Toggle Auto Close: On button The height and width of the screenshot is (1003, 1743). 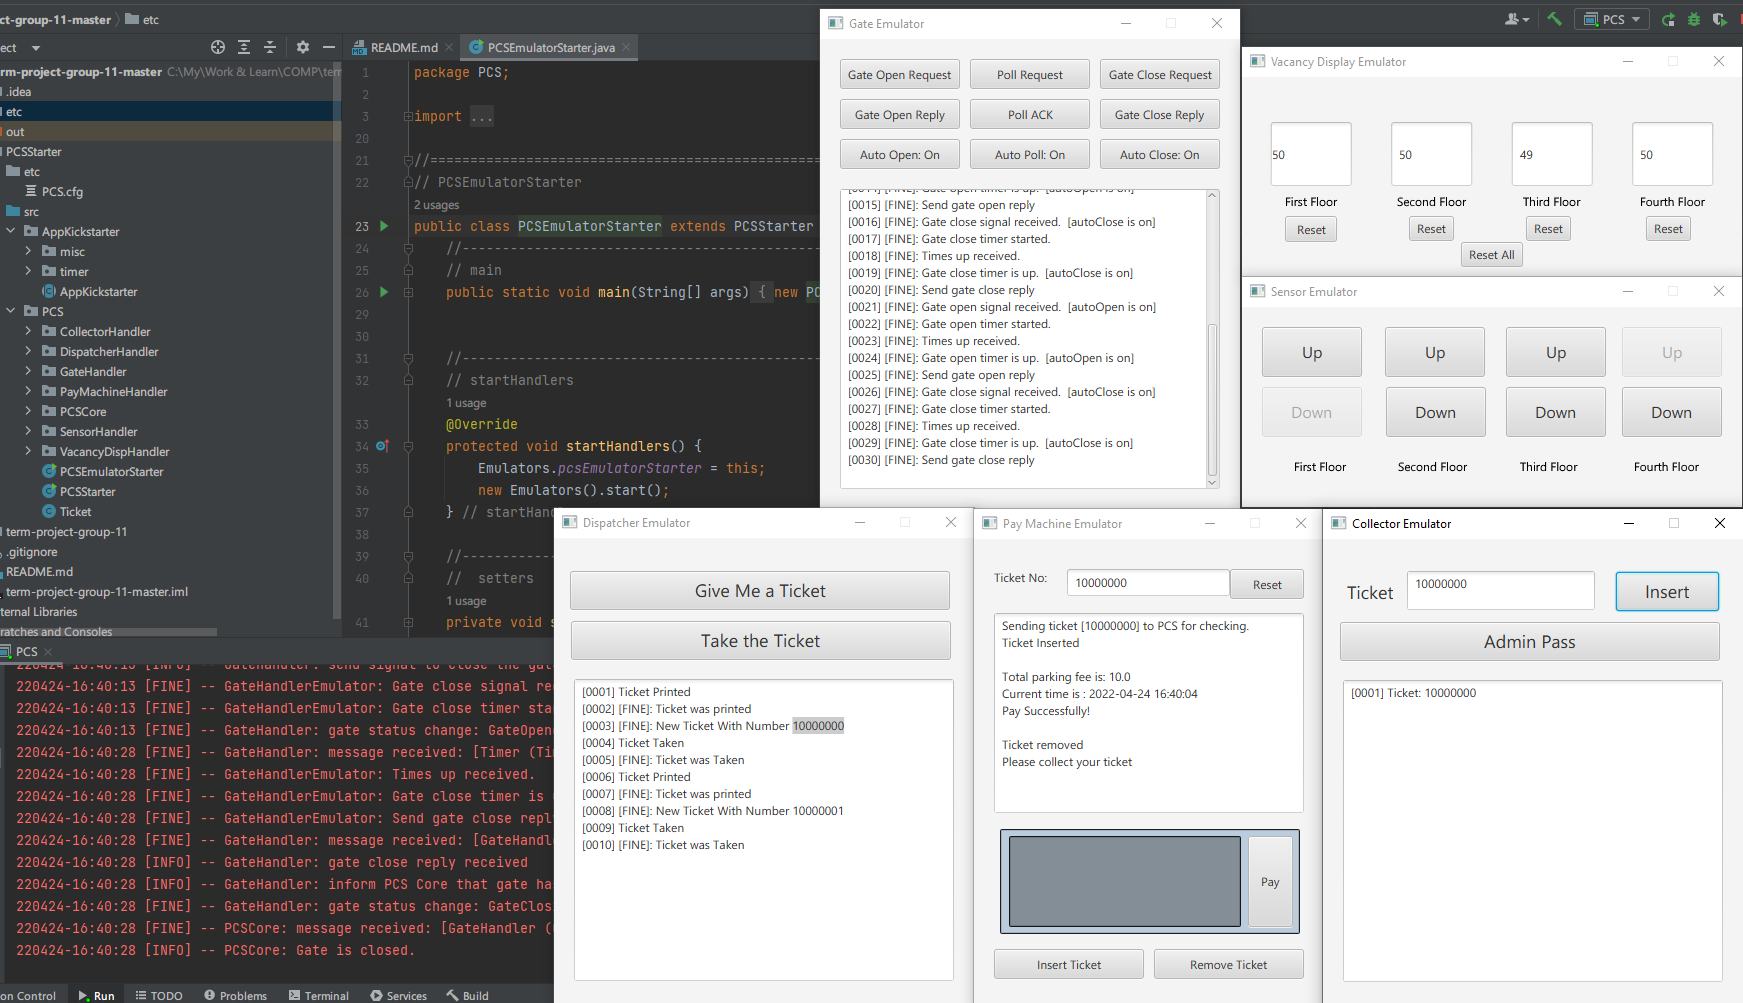coord(1160,154)
